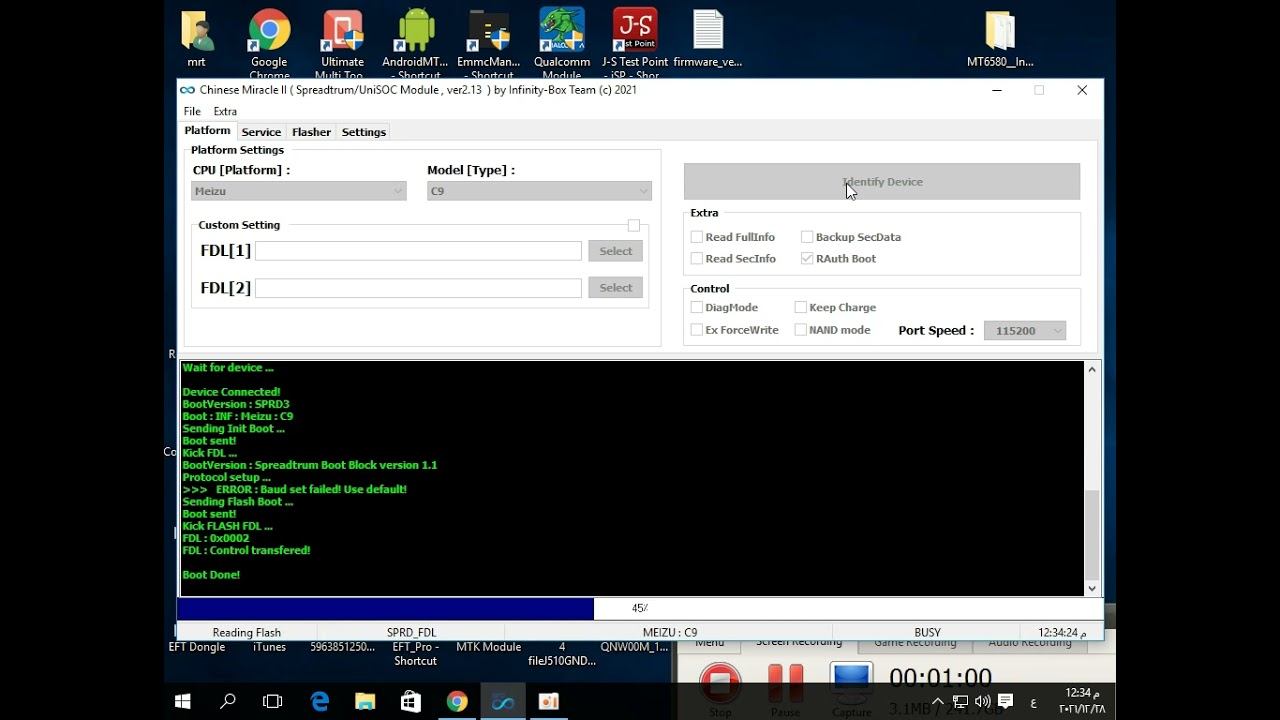The image size is (1280, 720).
Task: Toggle the Read FullInfo checkbox
Action: [697, 237]
